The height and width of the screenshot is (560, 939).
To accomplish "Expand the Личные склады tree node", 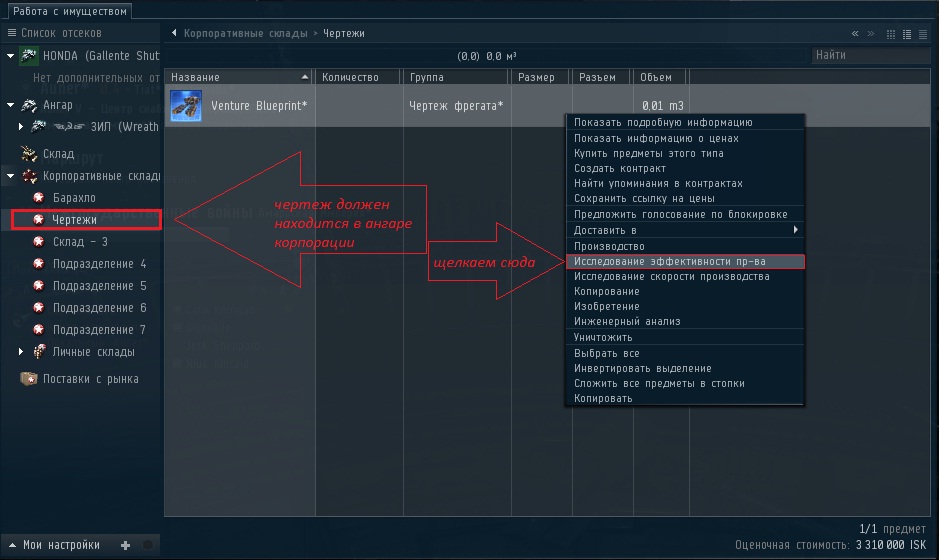I will pyautogui.click(x=21, y=352).
